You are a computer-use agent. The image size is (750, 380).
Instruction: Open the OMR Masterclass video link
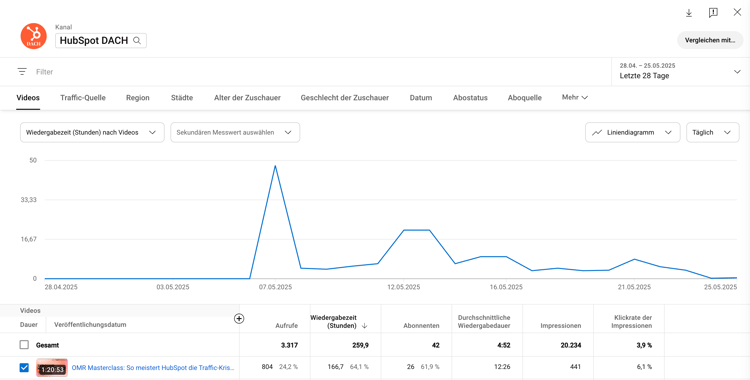click(x=153, y=368)
